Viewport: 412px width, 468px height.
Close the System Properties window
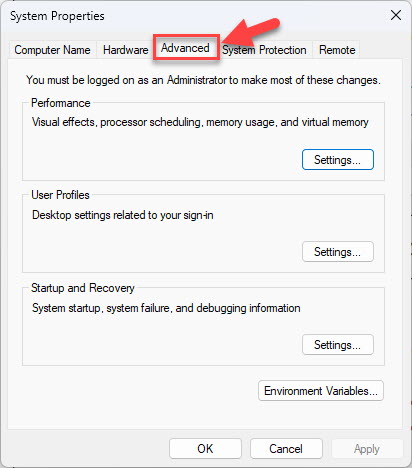click(x=396, y=15)
